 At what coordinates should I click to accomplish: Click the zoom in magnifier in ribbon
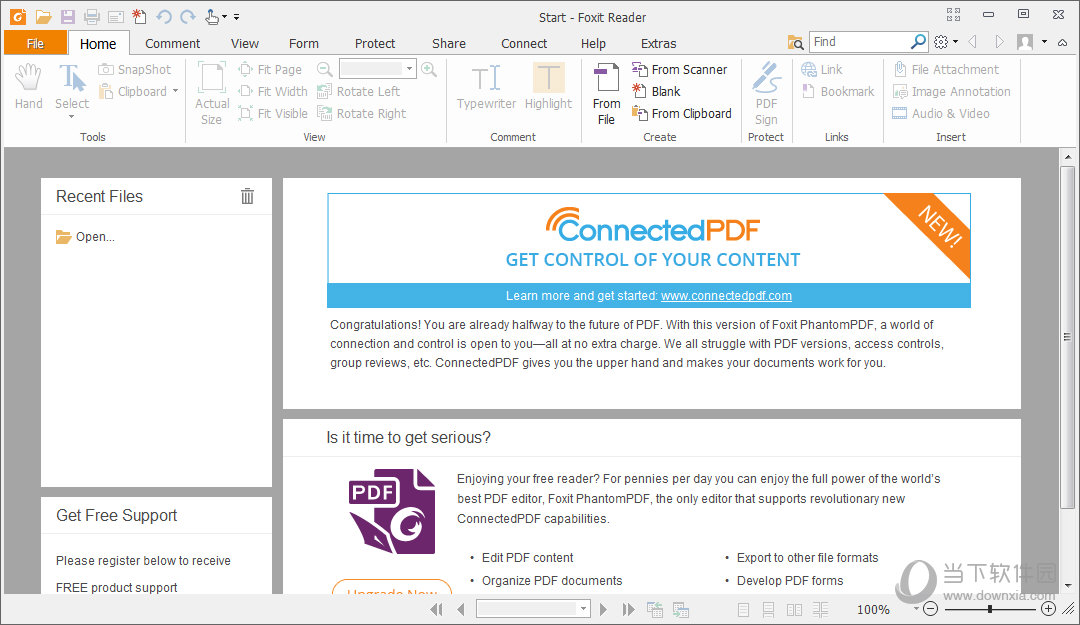429,69
